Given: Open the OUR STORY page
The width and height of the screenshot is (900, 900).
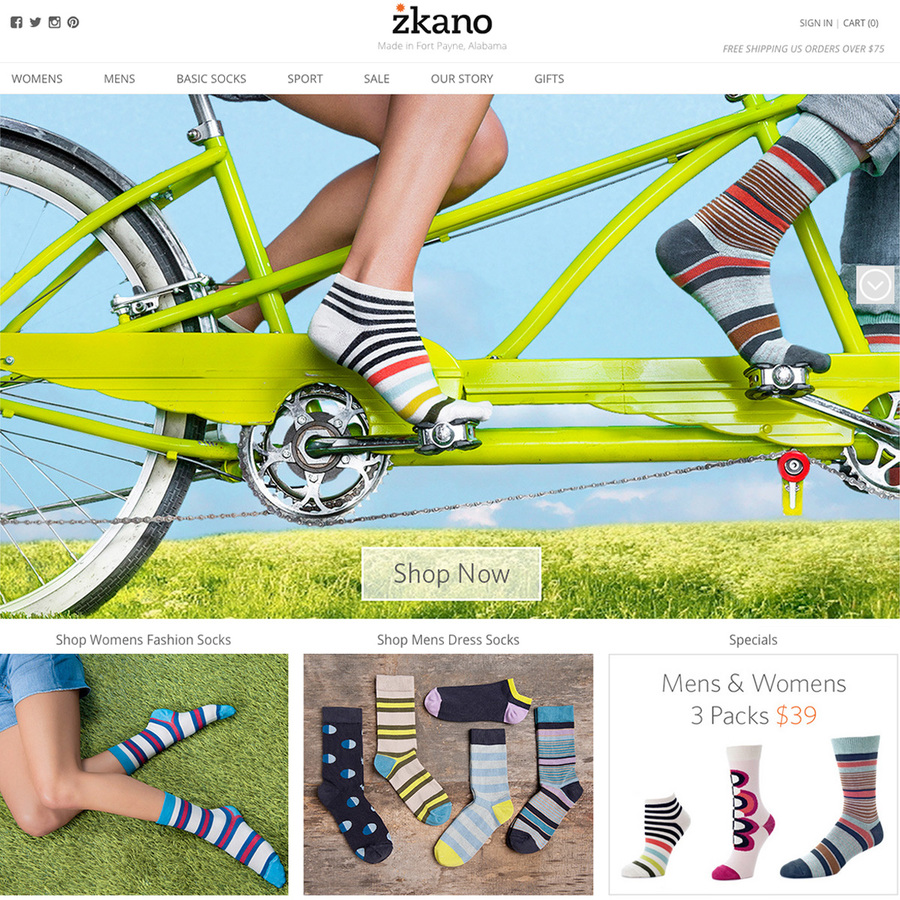Looking at the screenshot, I should [x=462, y=79].
